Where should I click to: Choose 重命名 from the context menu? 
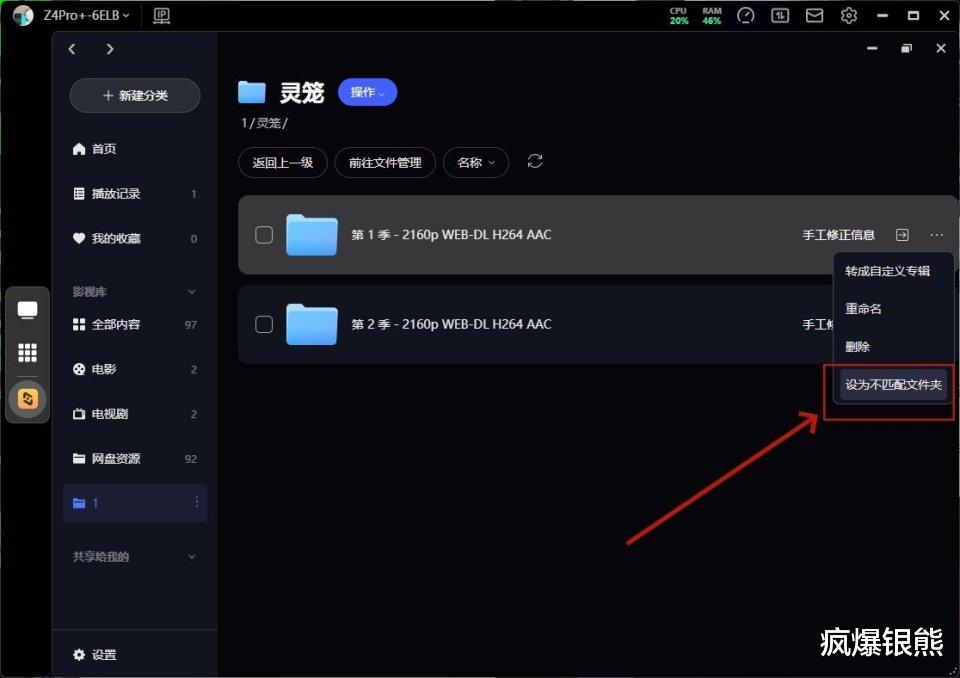(x=863, y=309)
